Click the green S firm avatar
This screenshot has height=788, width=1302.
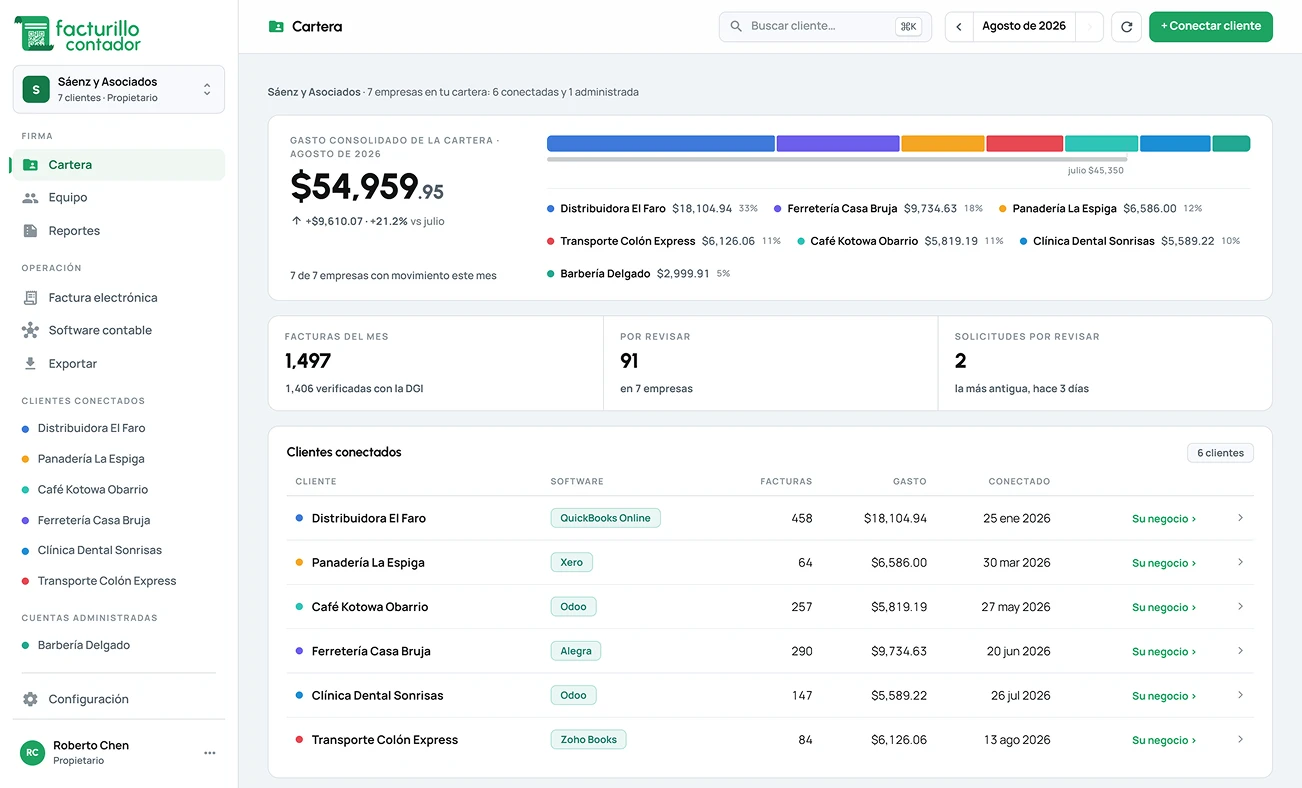click(x=36, y=90)
